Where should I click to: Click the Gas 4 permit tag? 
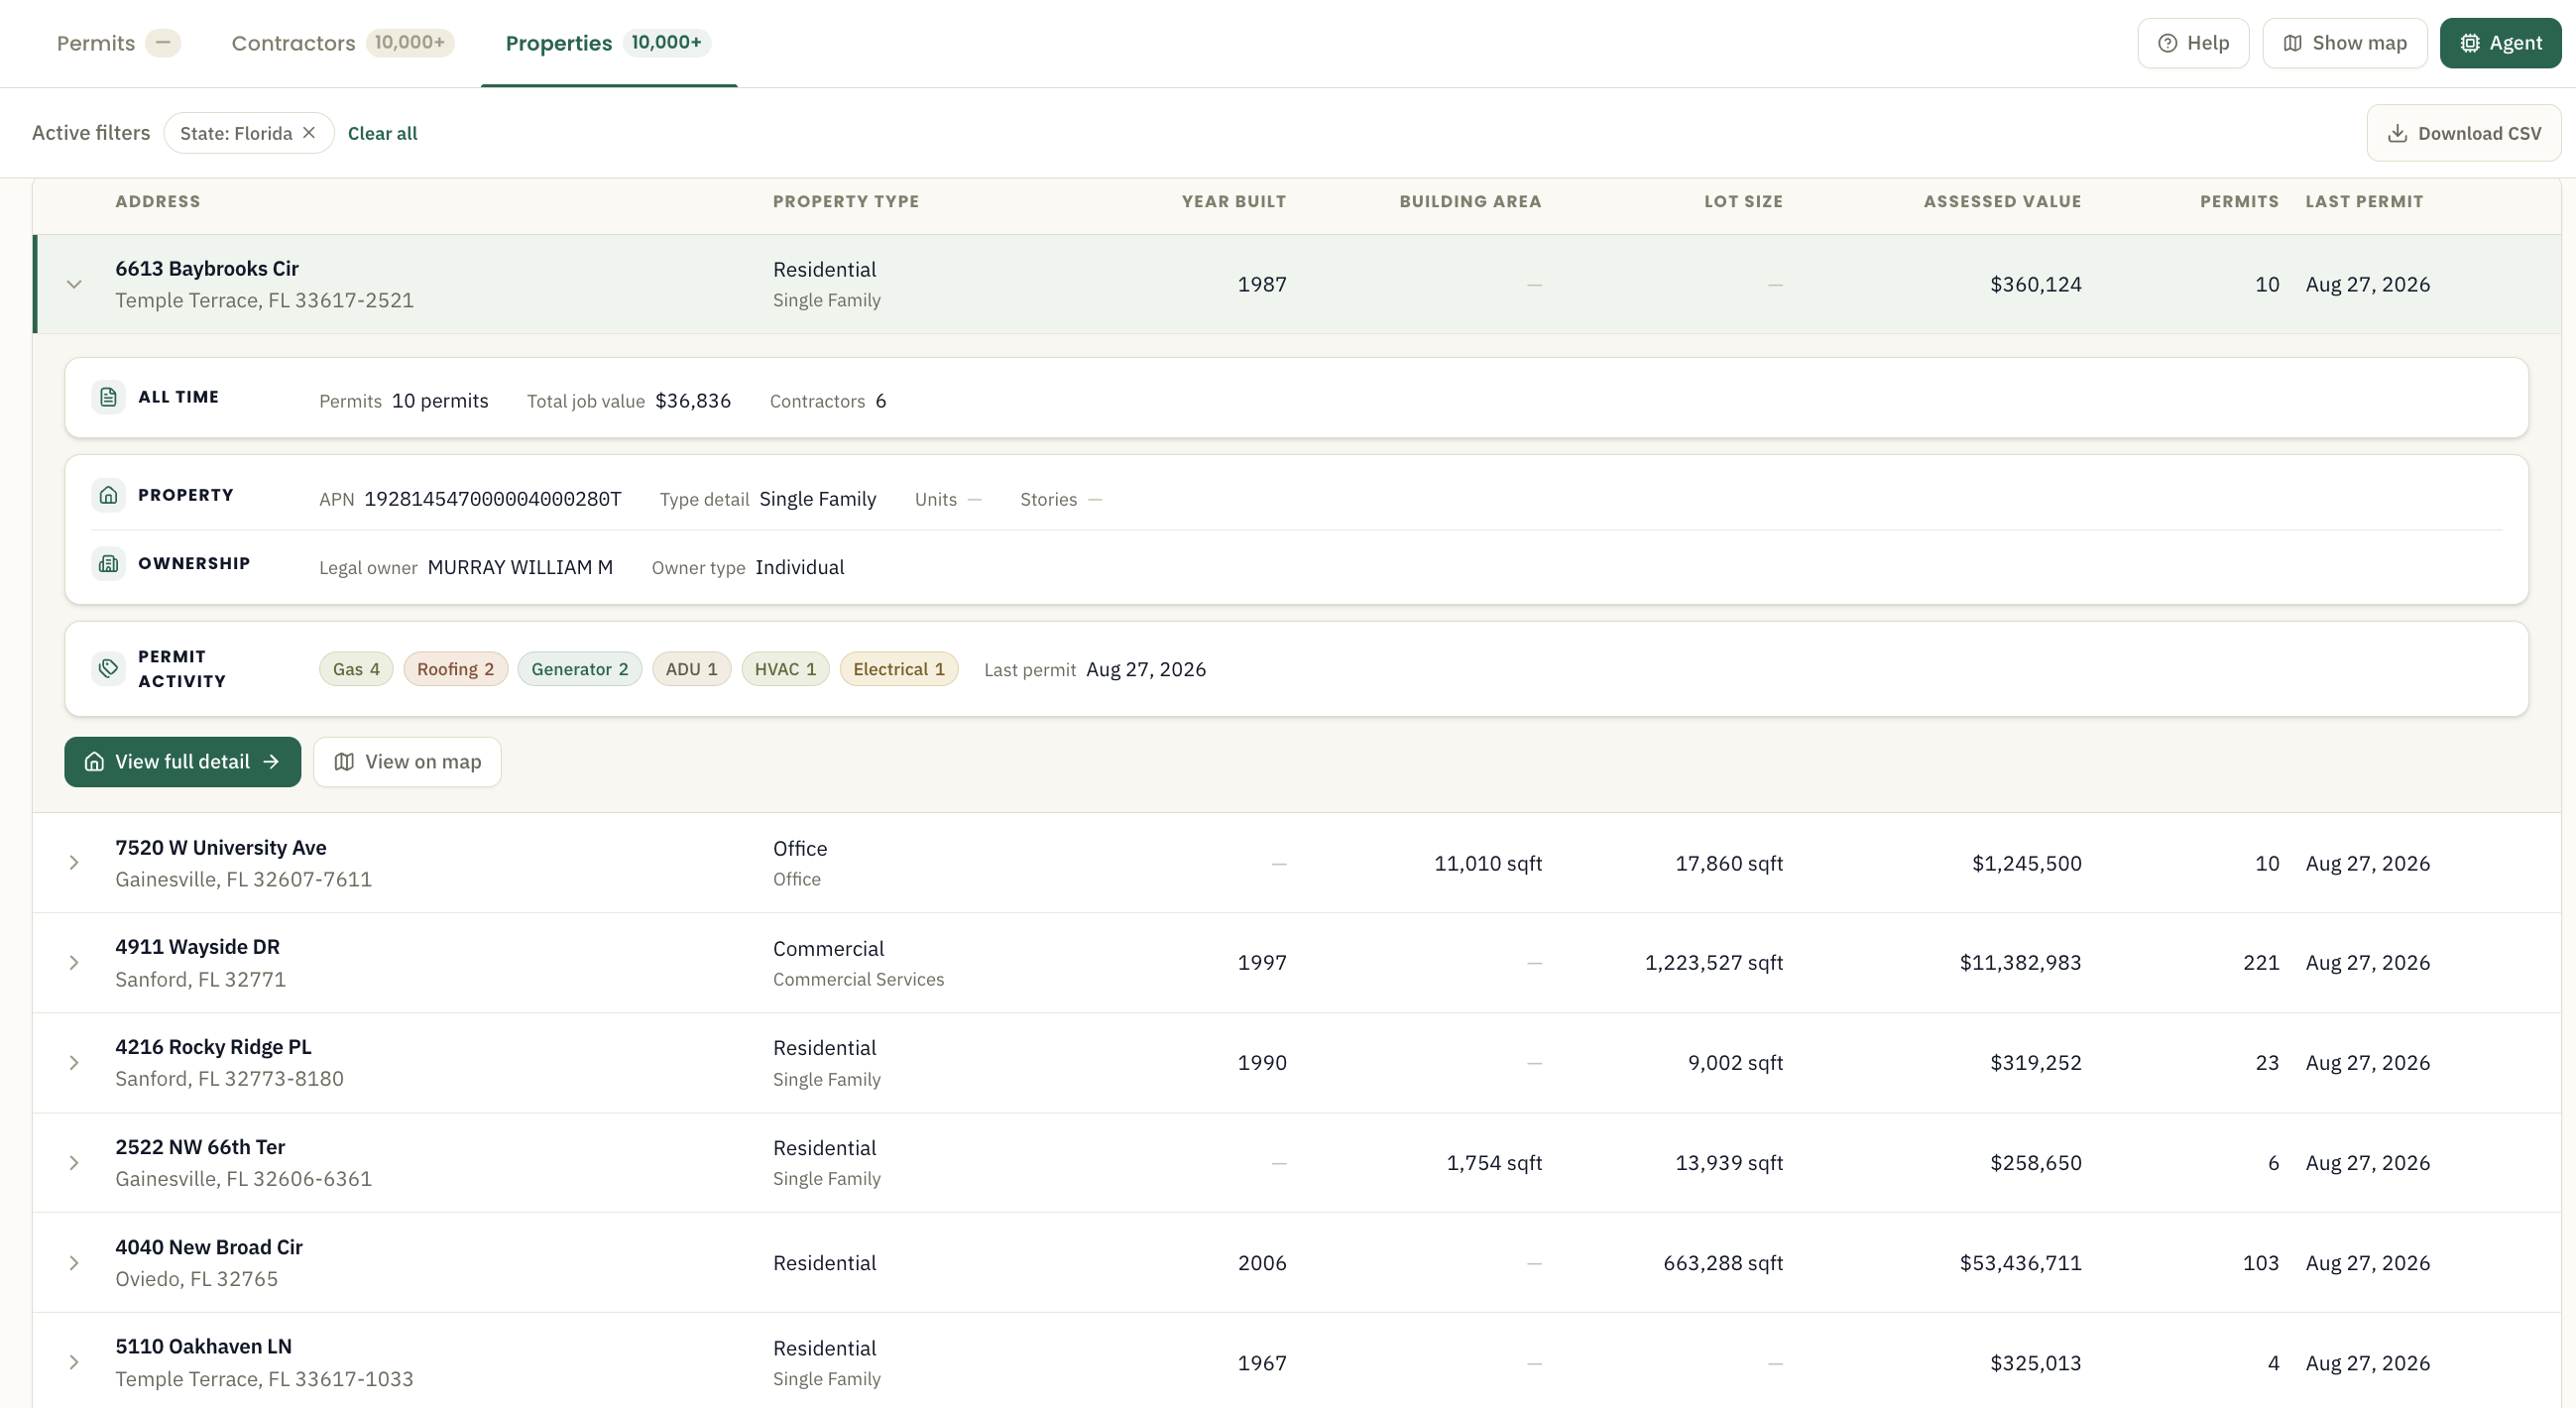356,669
